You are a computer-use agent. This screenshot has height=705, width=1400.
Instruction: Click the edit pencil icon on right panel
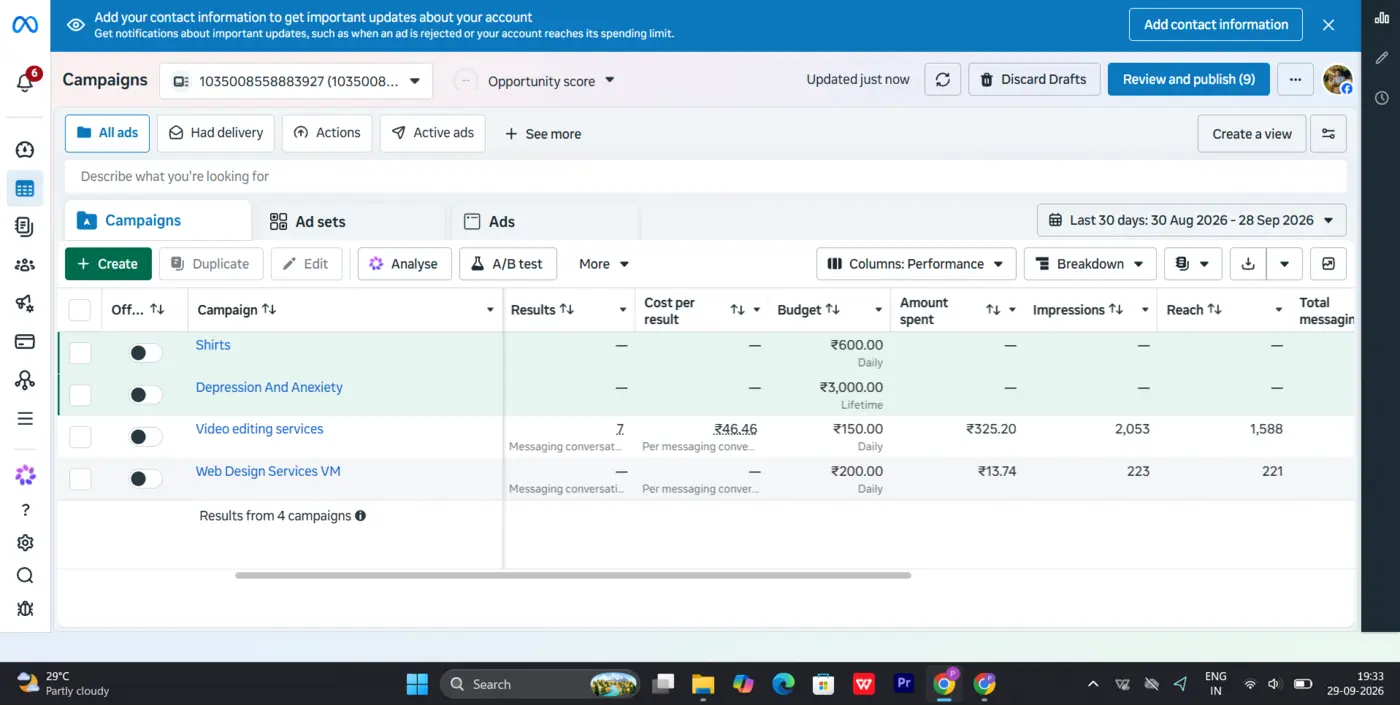(x=1381, y=58)
